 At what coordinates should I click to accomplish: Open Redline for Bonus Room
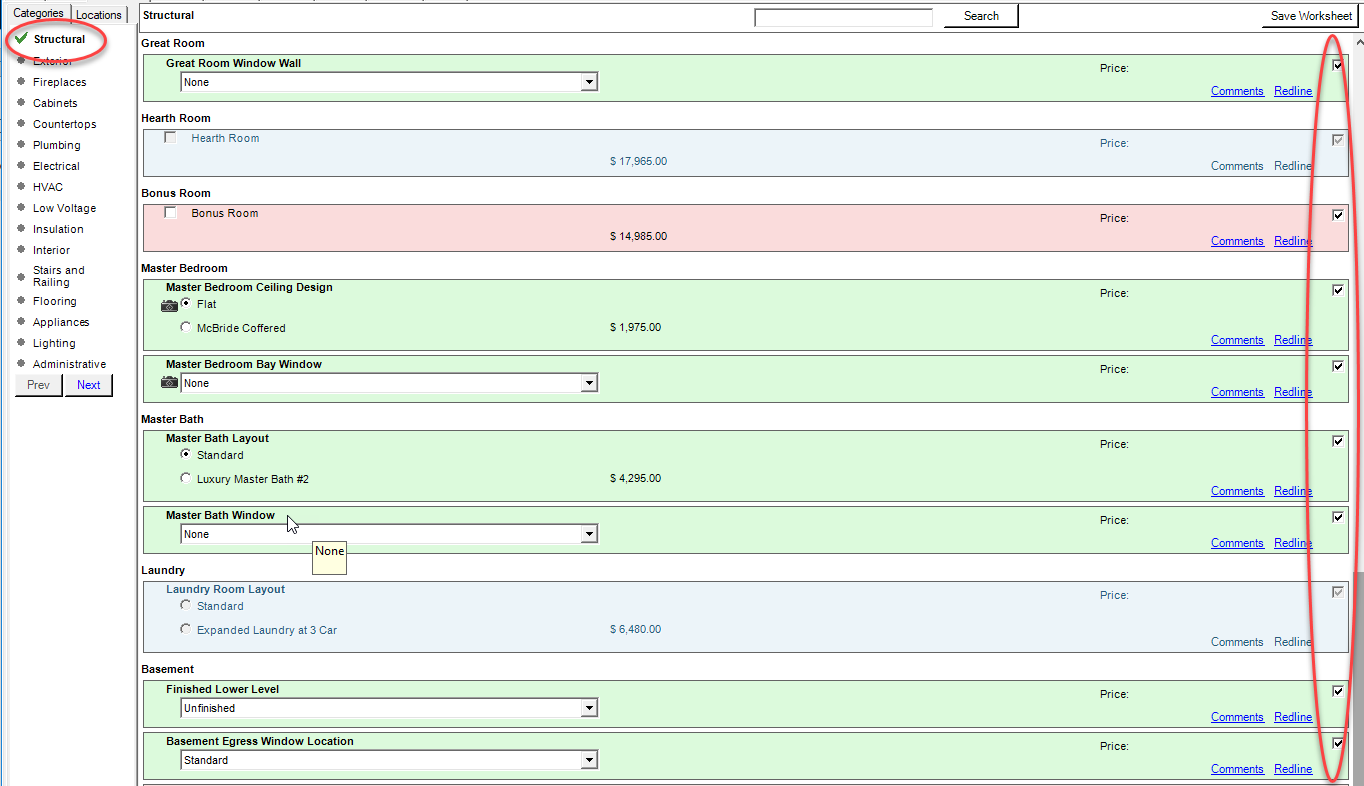(x=1293, y=241)
